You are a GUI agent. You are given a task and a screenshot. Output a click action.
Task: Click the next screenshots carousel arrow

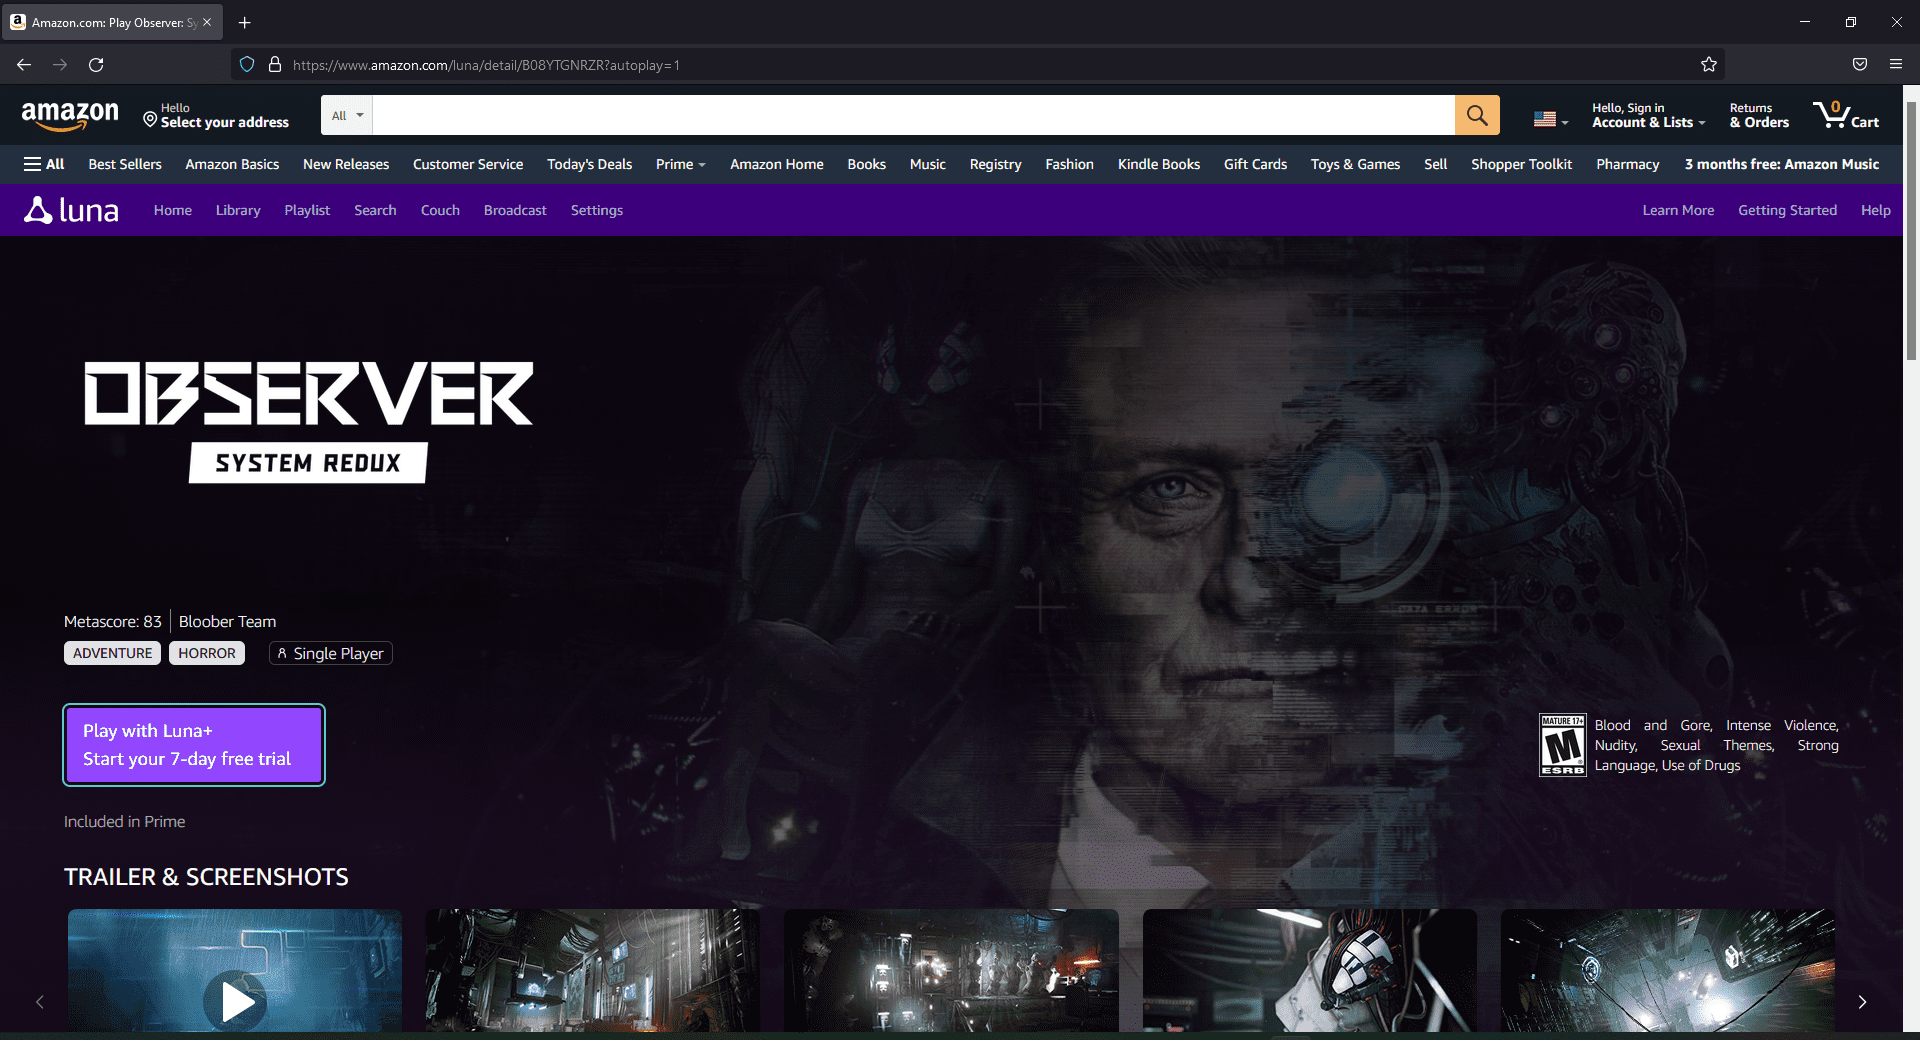point(1862,1002)
